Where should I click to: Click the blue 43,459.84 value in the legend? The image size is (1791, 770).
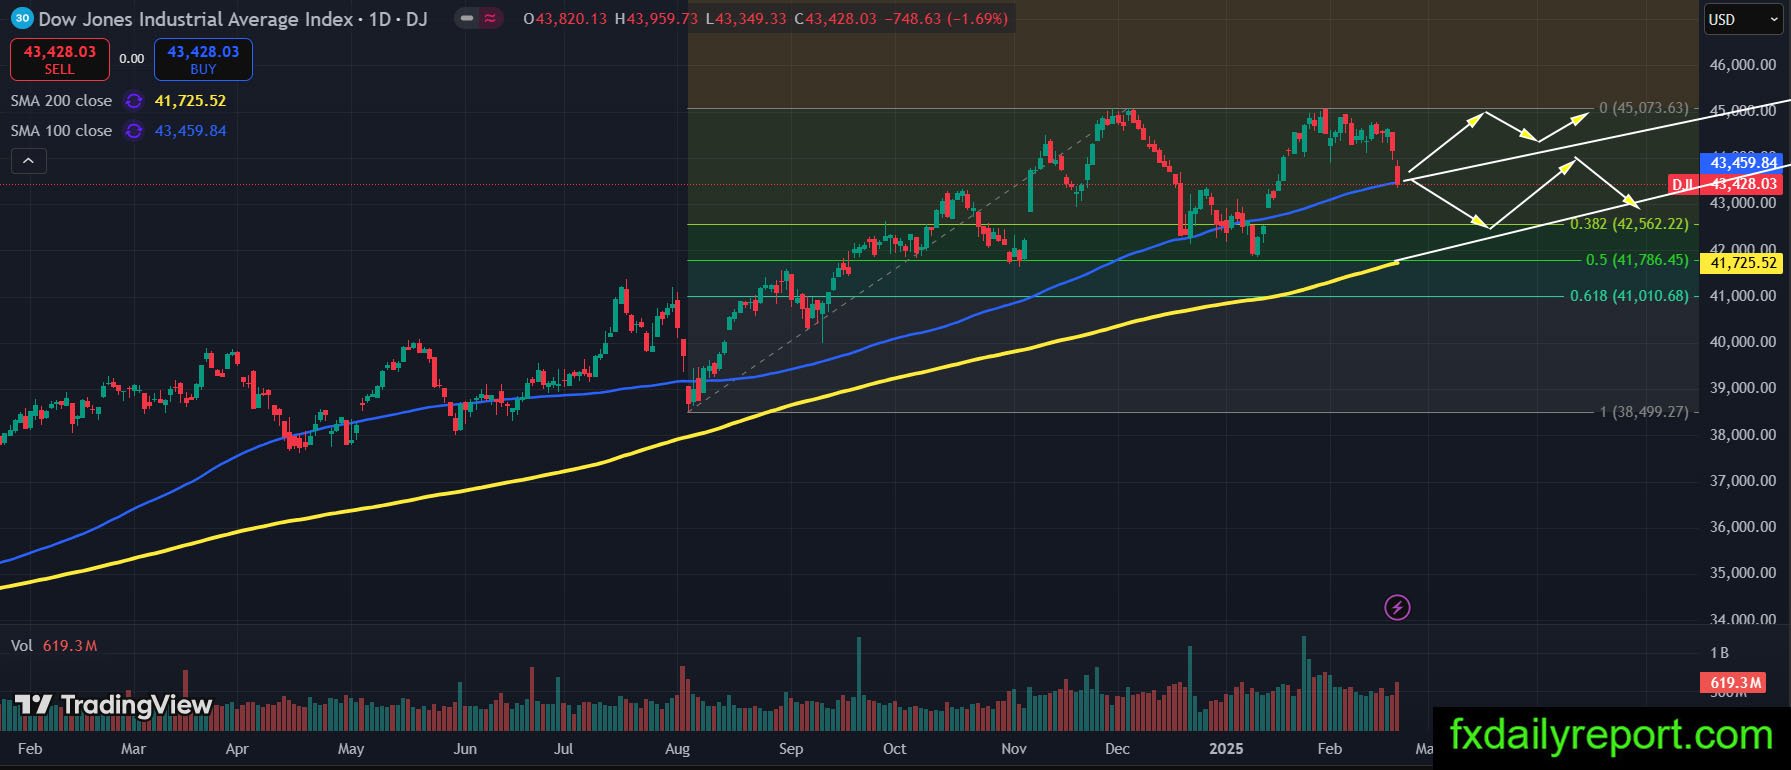190,131
